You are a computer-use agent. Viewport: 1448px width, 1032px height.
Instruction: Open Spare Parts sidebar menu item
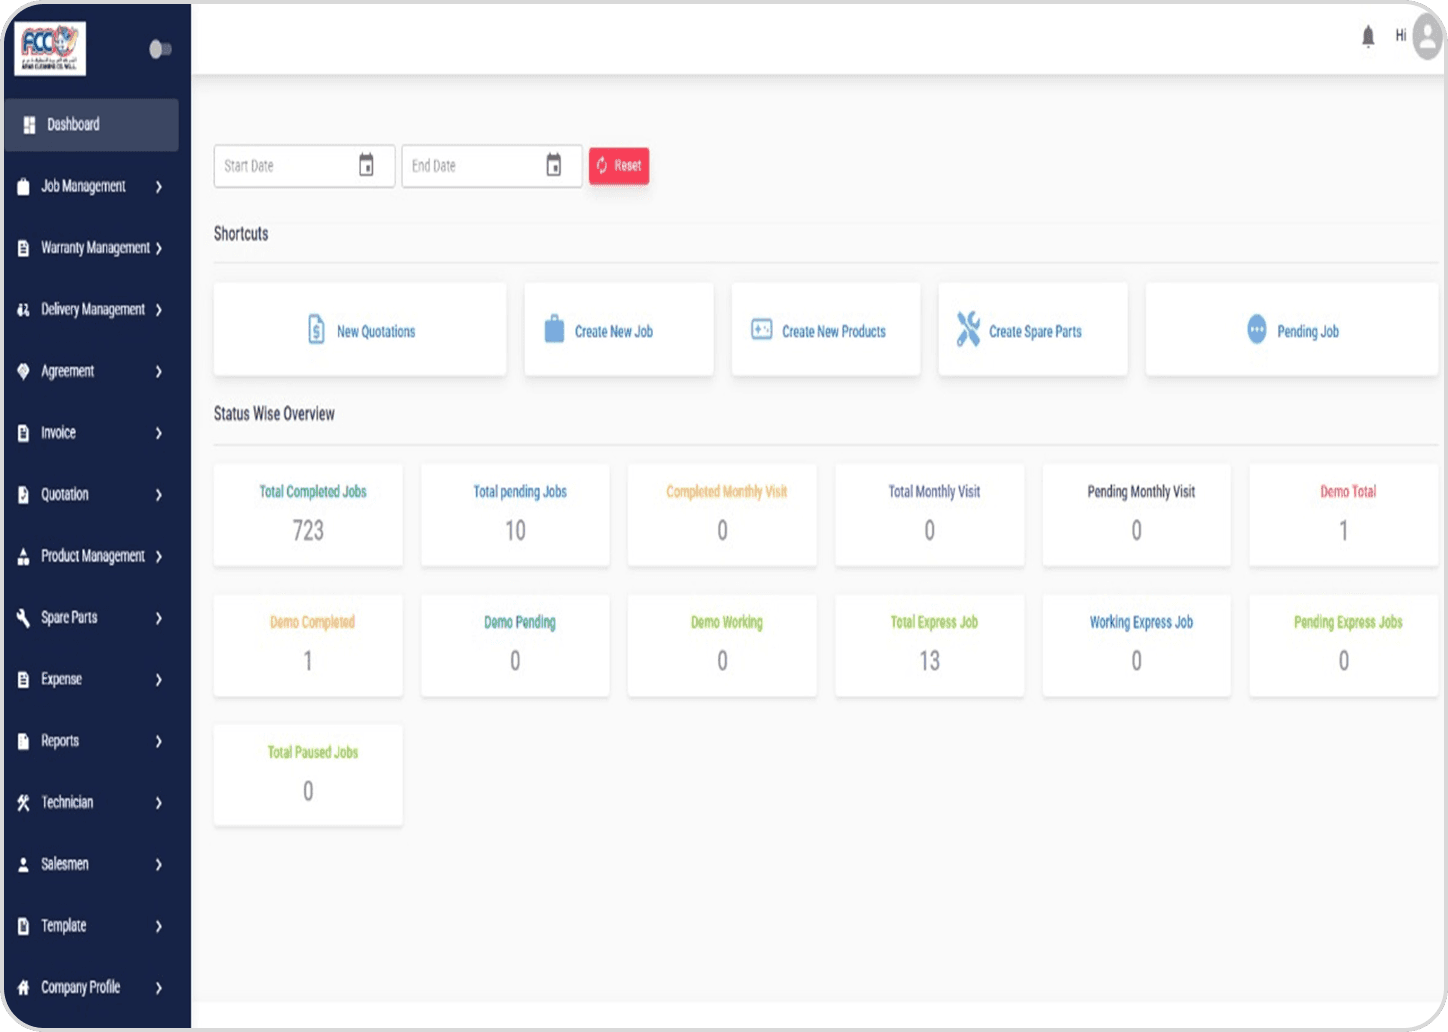point(70,618)
